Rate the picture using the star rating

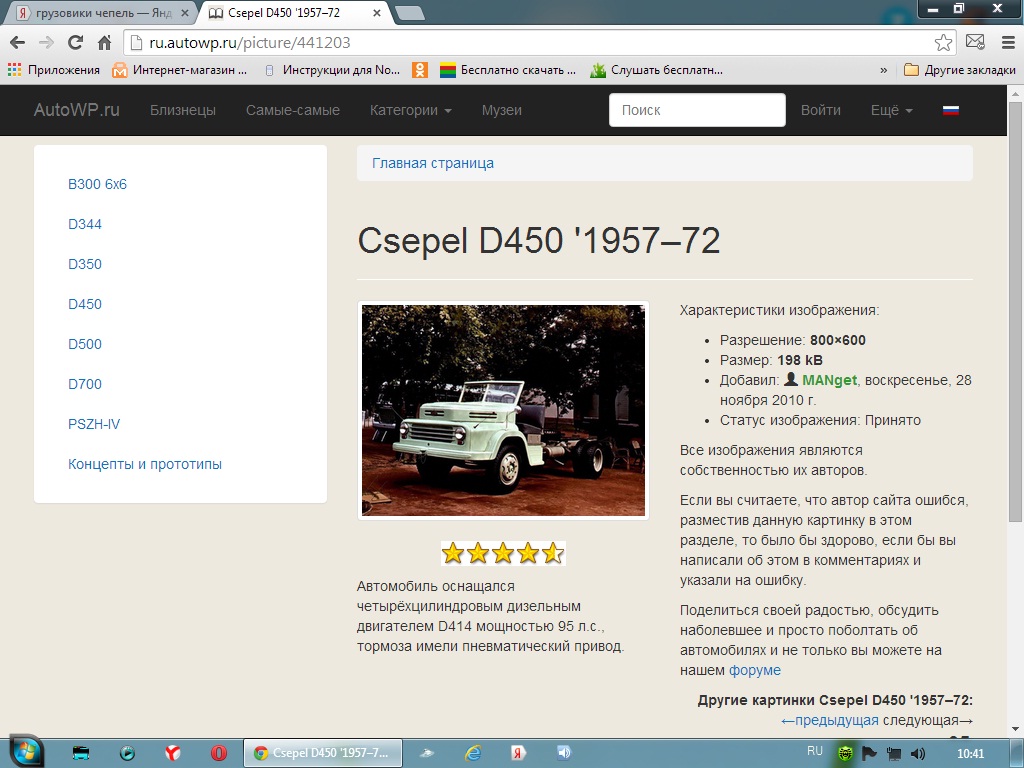pyautogui.click(x=503, y=553)
